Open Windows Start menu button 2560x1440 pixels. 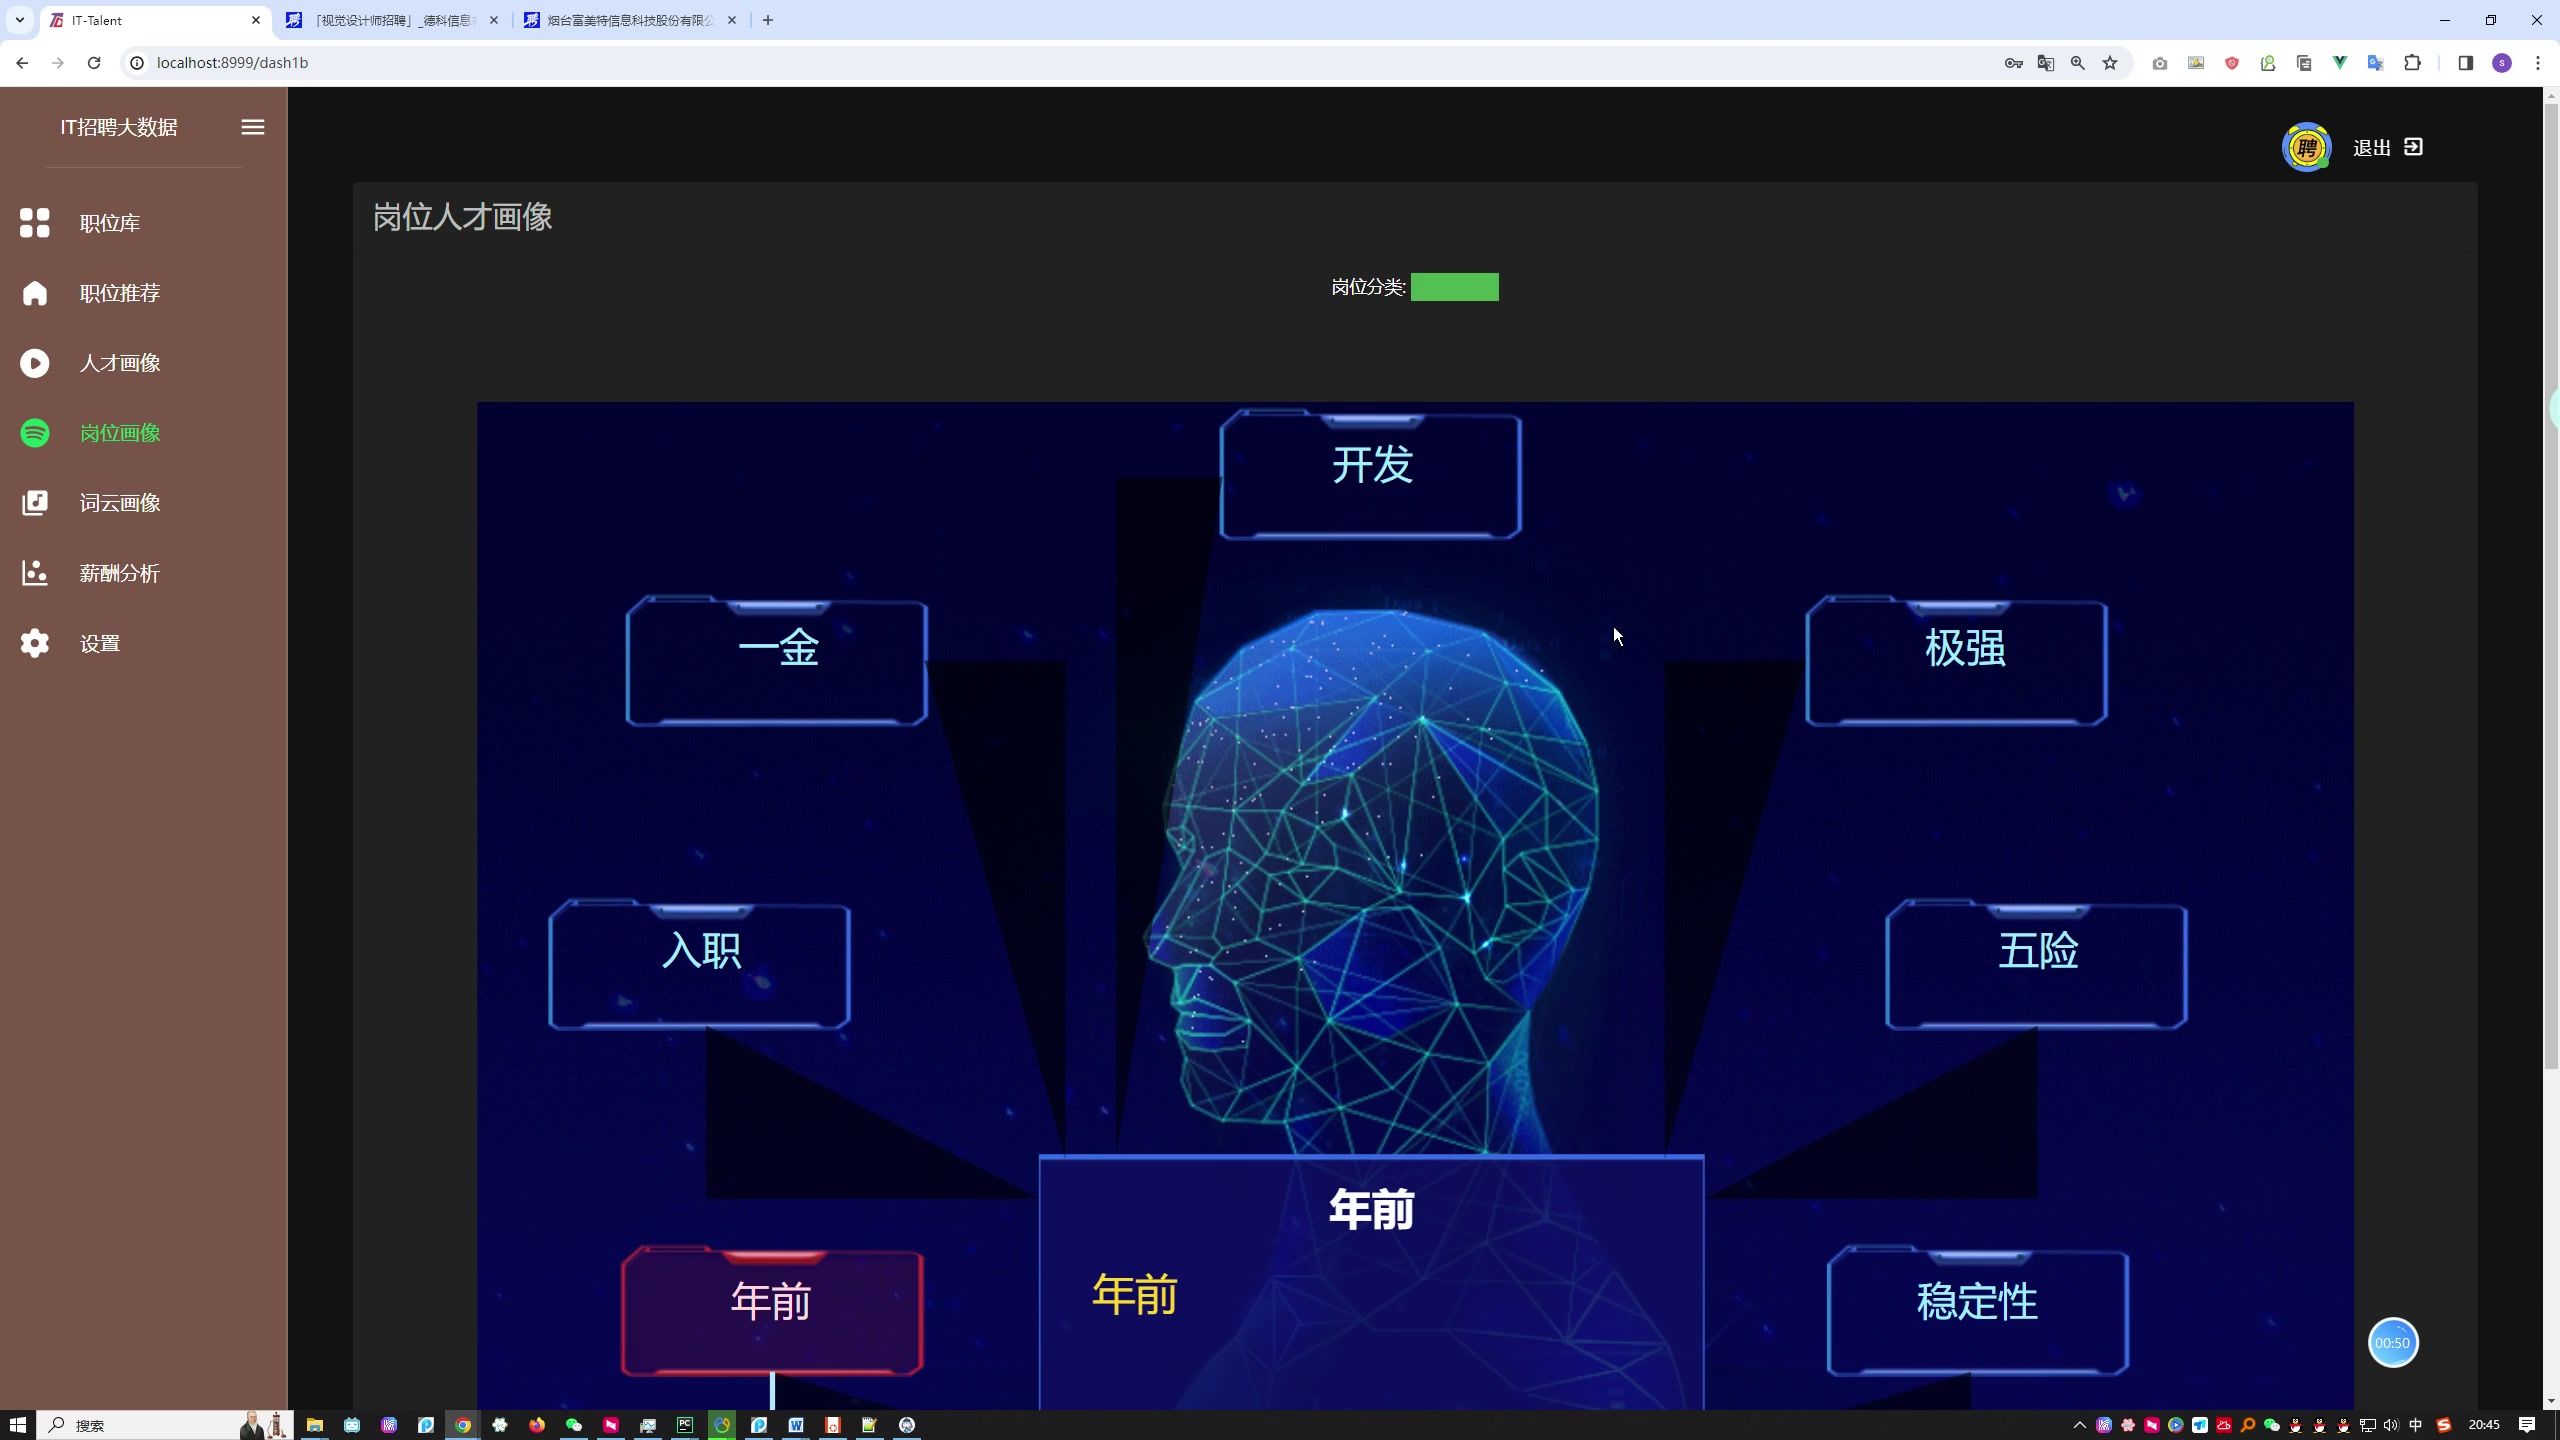(x=17, y=1425)
